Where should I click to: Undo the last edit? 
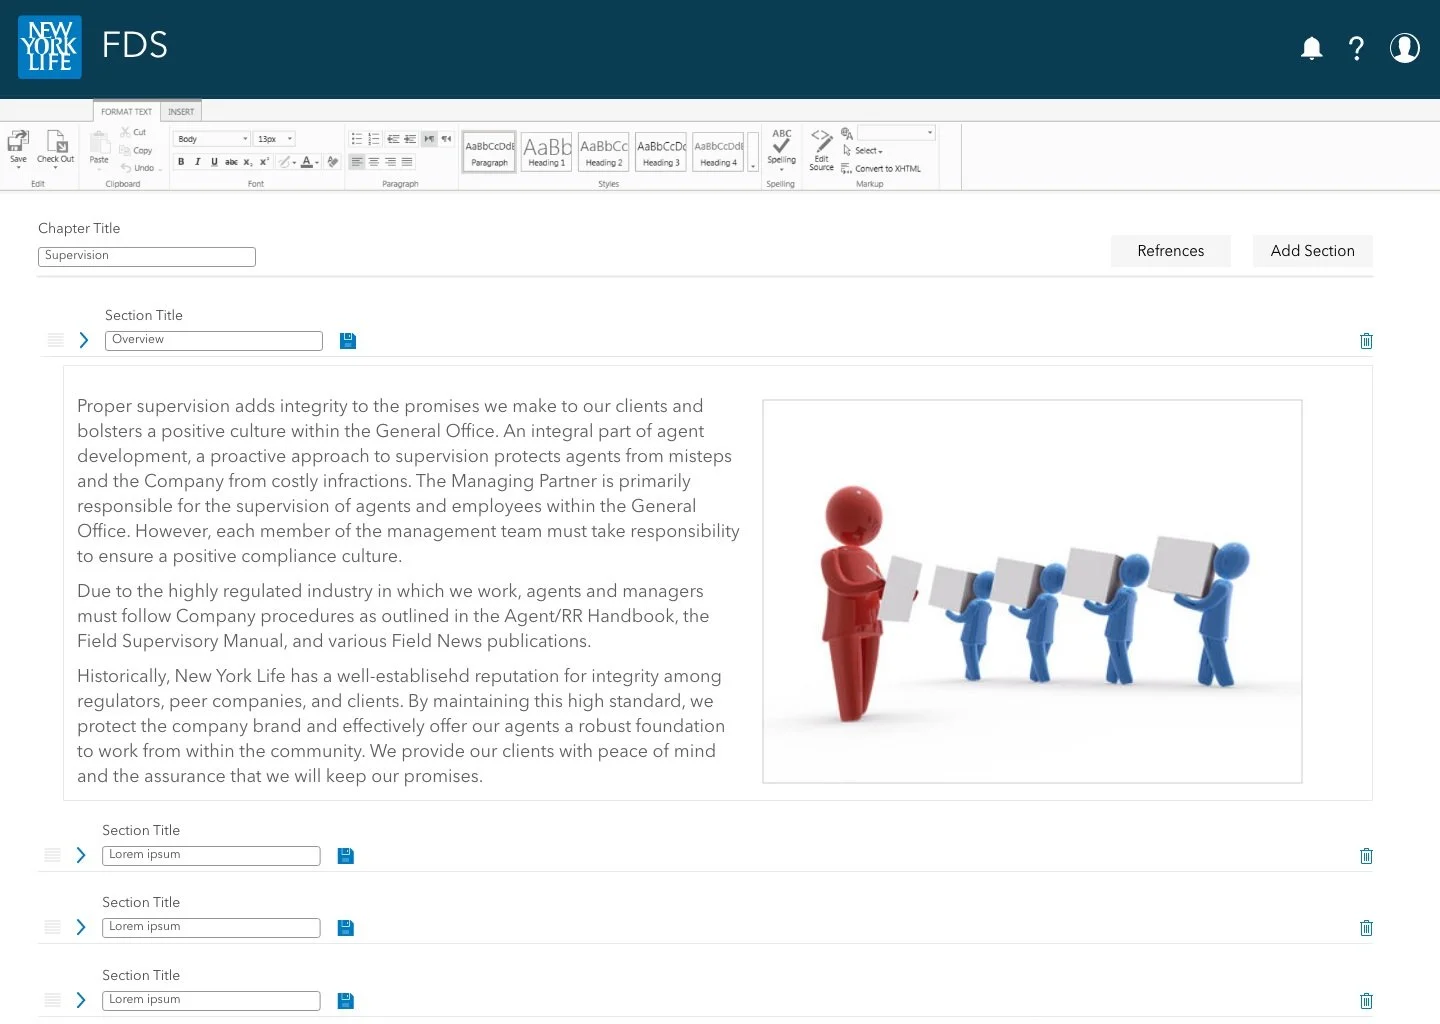coord(138,168)
